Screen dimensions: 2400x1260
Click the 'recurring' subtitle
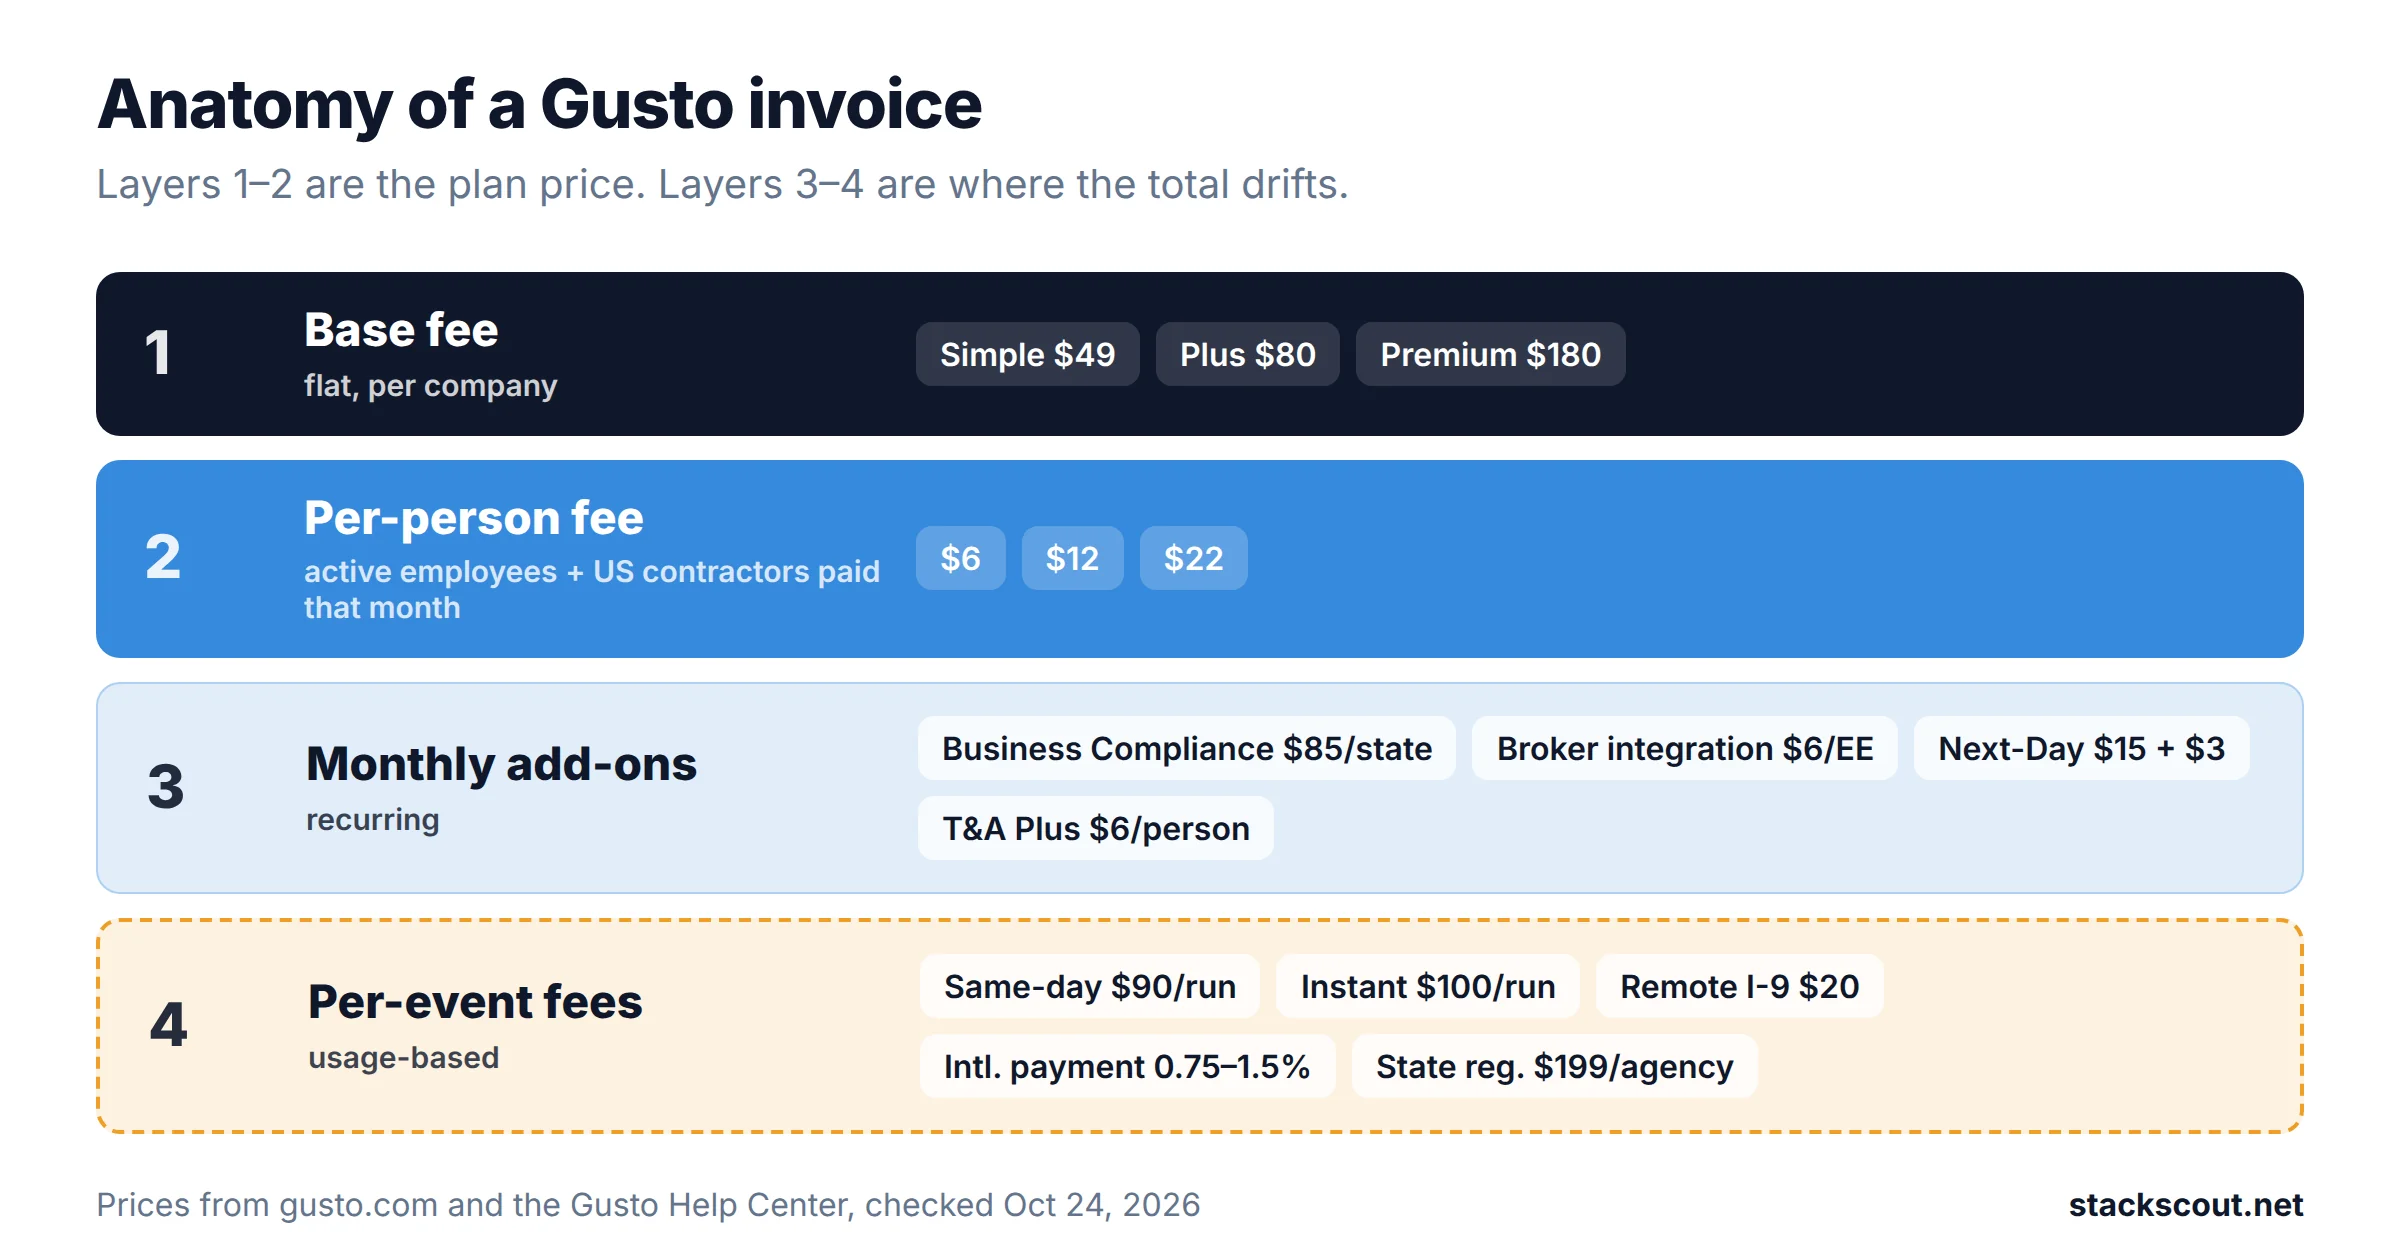(x=372, y=820)
